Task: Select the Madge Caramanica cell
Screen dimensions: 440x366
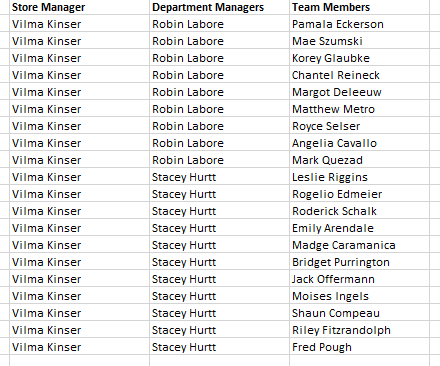Action: click(x=359, y=245)
